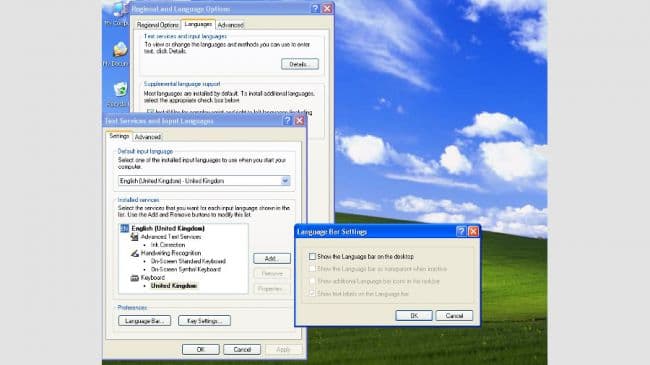Click the Details button

coord(300,64)
